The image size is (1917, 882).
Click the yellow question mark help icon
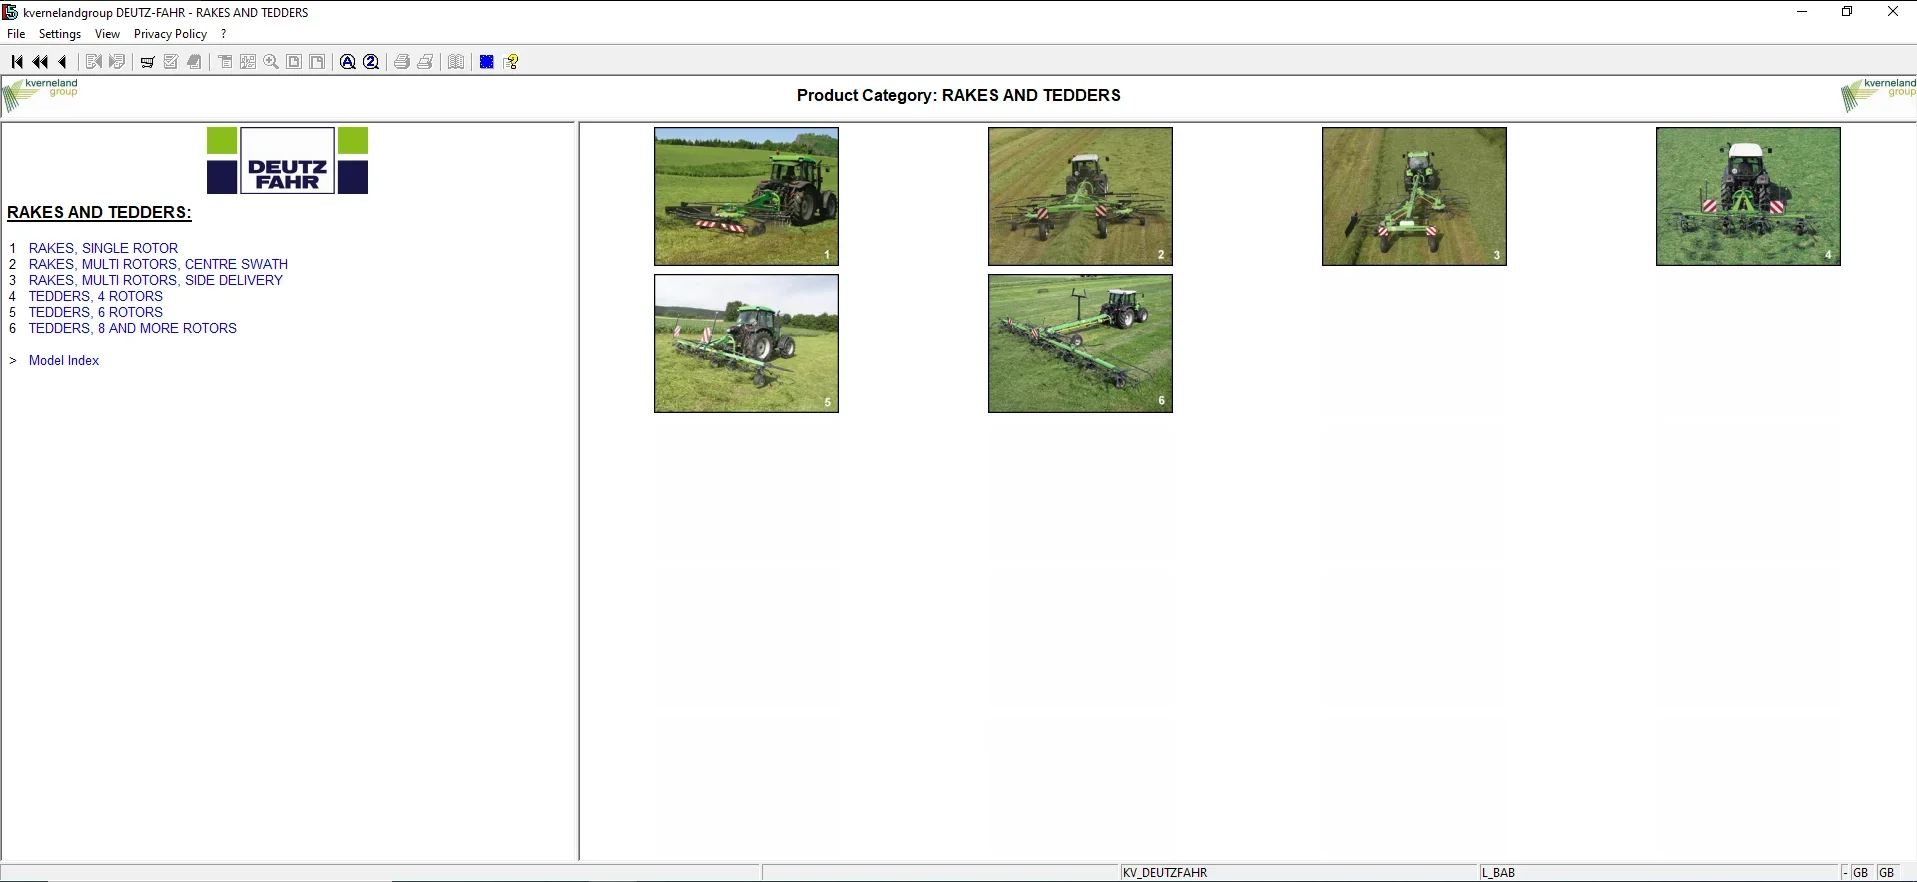click(x=512, y=62)
